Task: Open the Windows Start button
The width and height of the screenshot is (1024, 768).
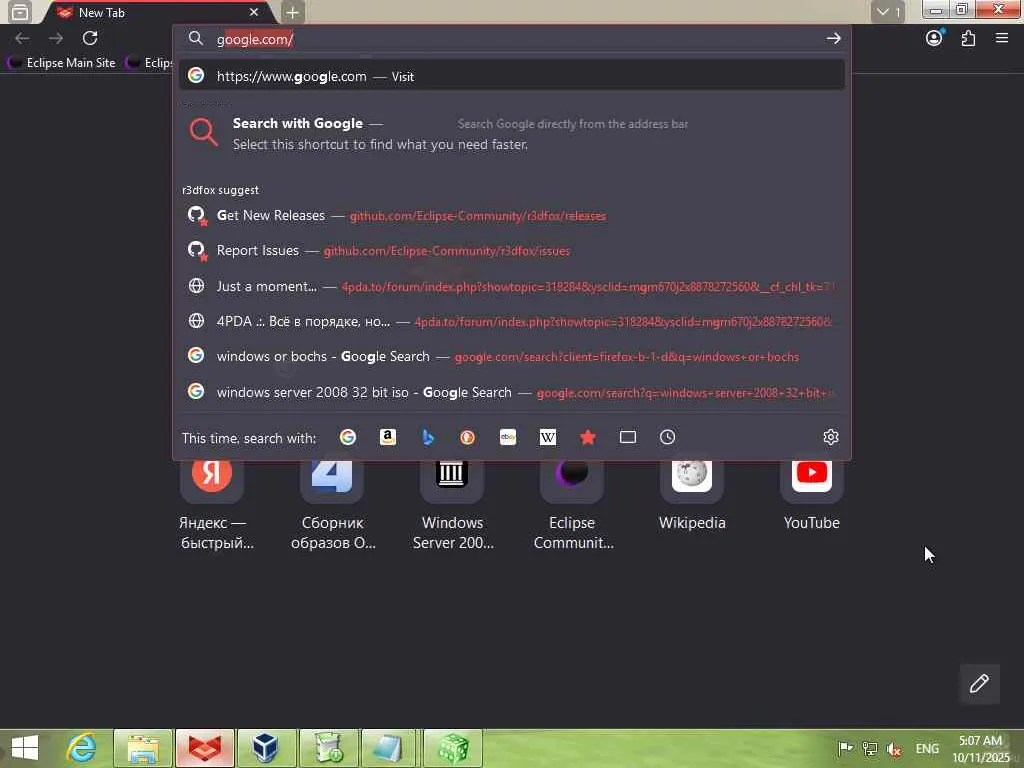Action: click(25, 748)
